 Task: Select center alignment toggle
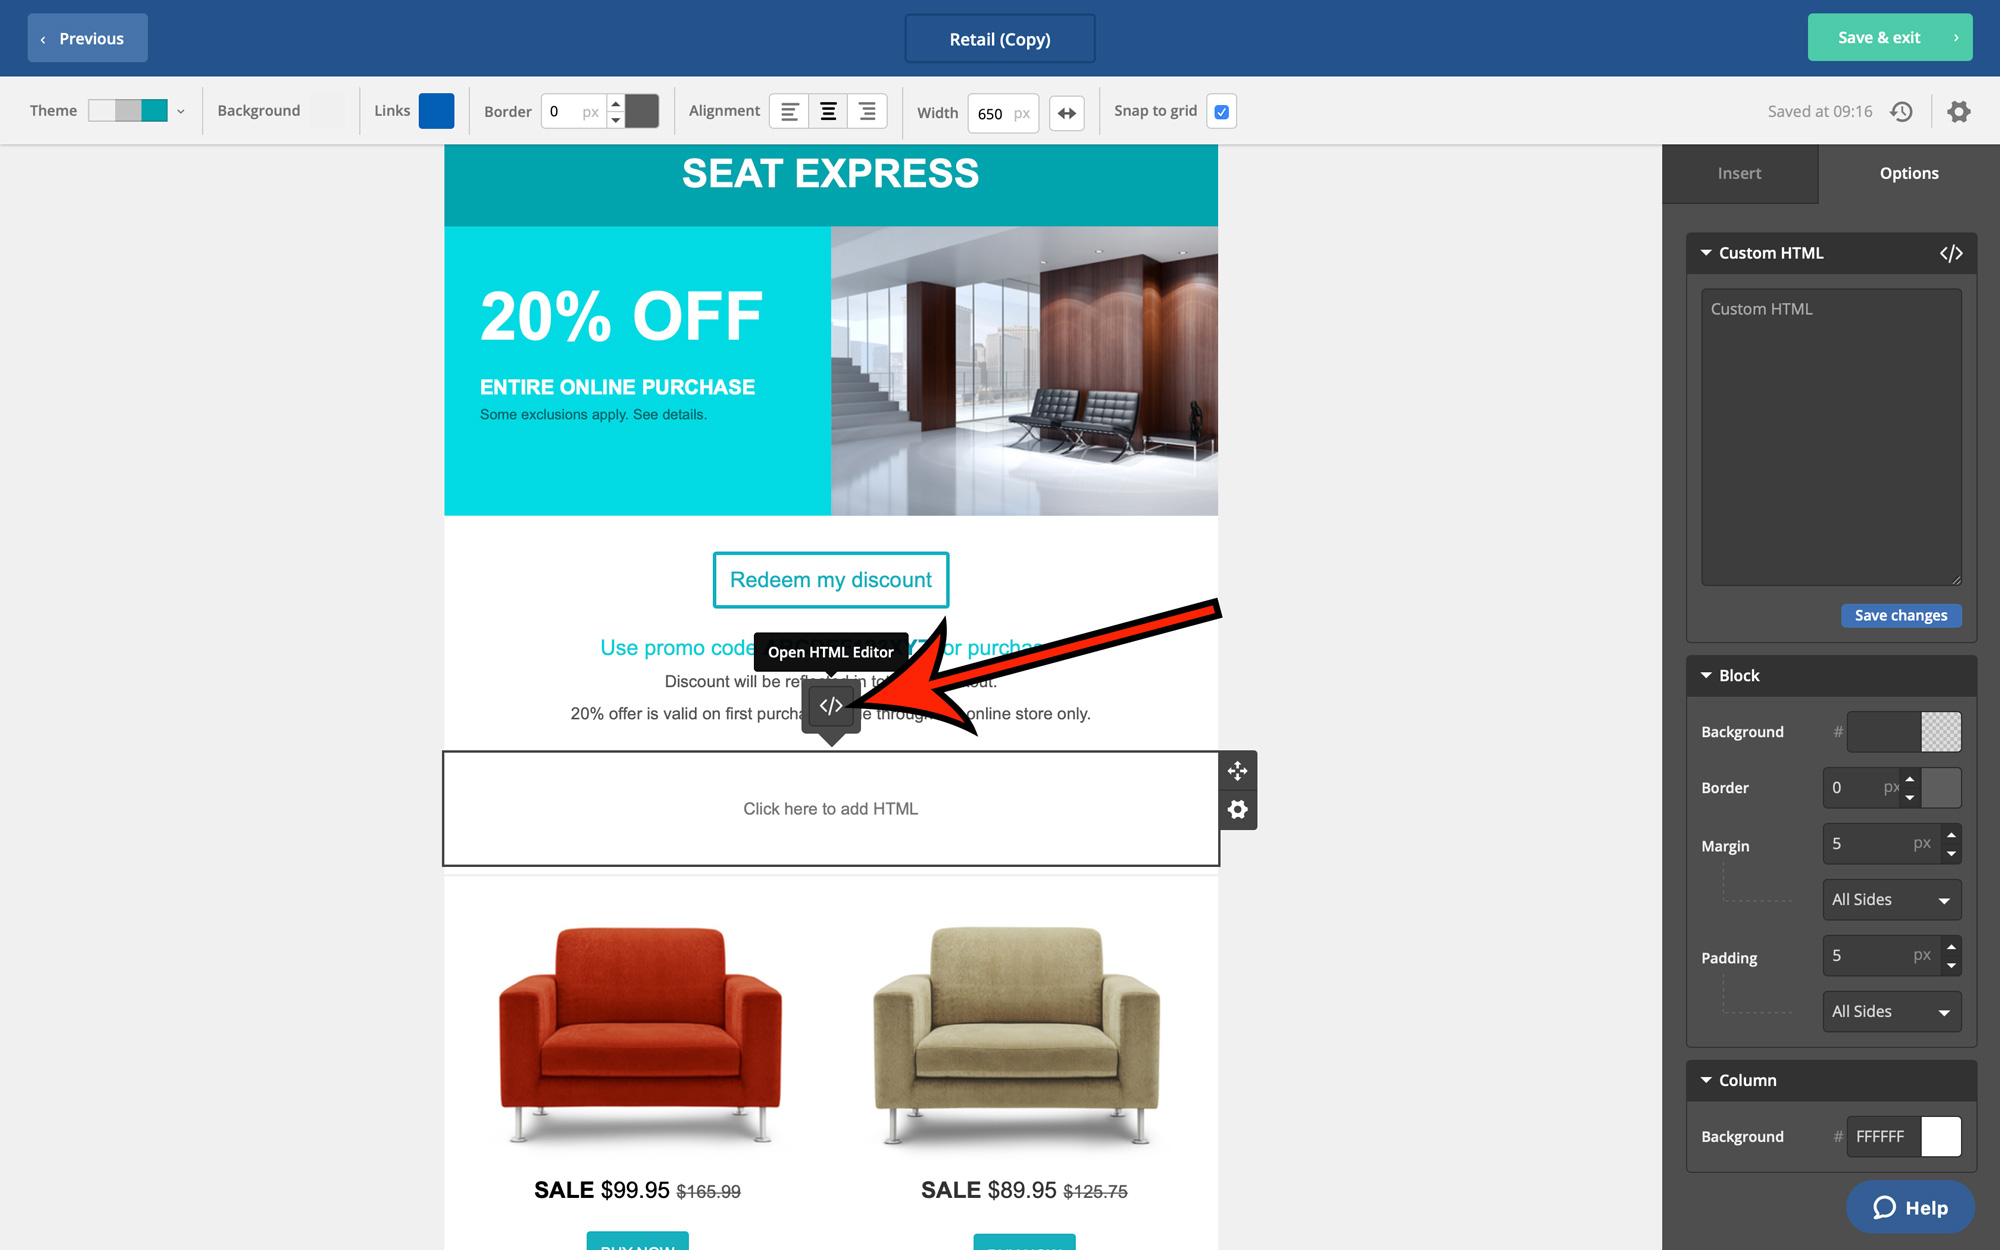pos(828,111)
